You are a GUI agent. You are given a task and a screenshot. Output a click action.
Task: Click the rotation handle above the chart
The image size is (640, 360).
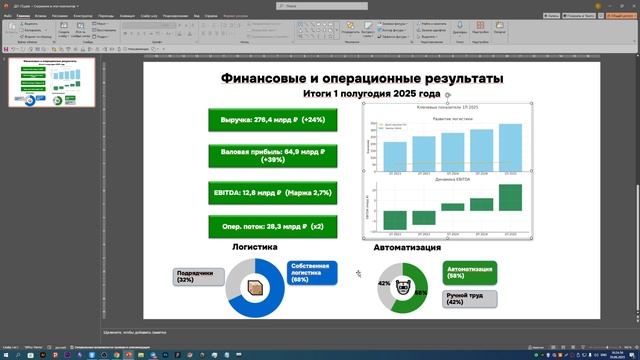pyautogui.click(x=448, y=95)
